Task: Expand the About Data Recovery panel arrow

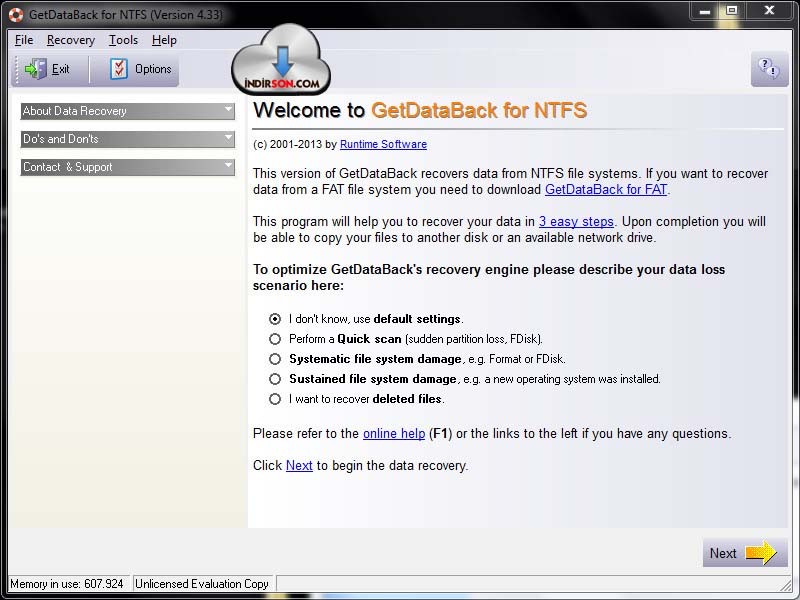Action: tap(228, 110)
